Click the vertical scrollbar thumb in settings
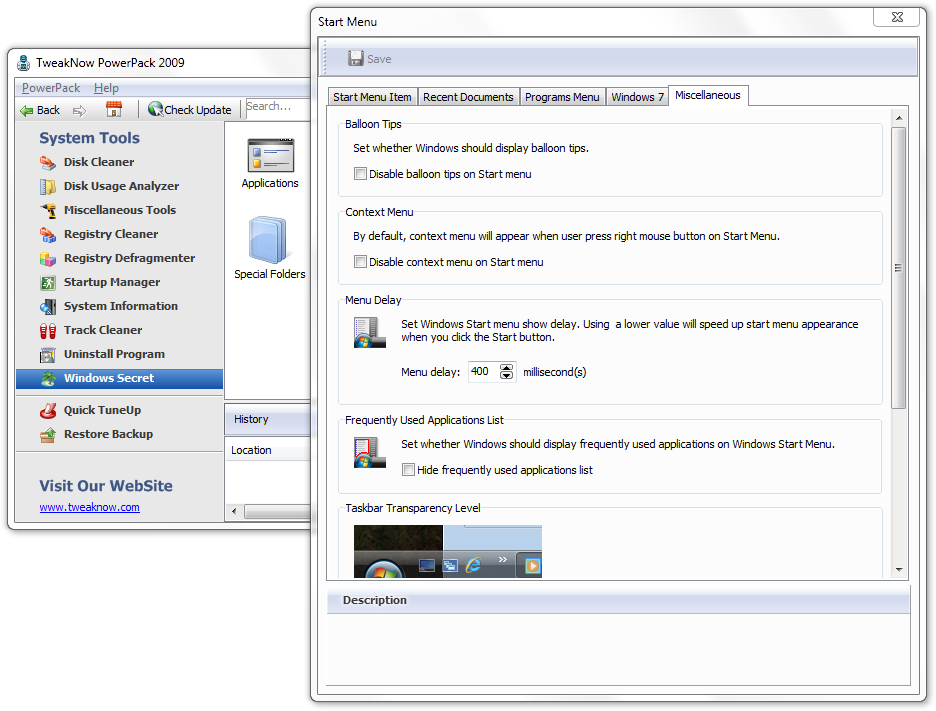Viewport: 936px width, 711px height. pos(899,268)
